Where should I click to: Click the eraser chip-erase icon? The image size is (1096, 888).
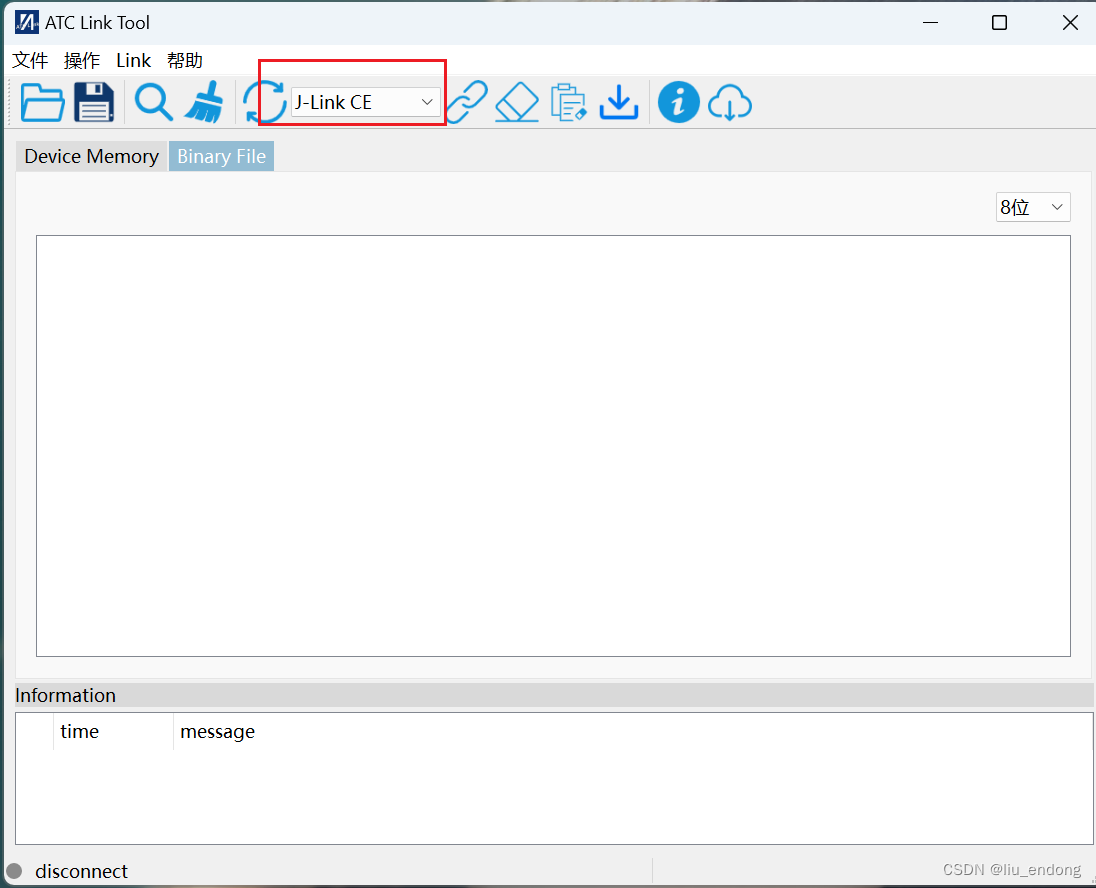point(517,101)
